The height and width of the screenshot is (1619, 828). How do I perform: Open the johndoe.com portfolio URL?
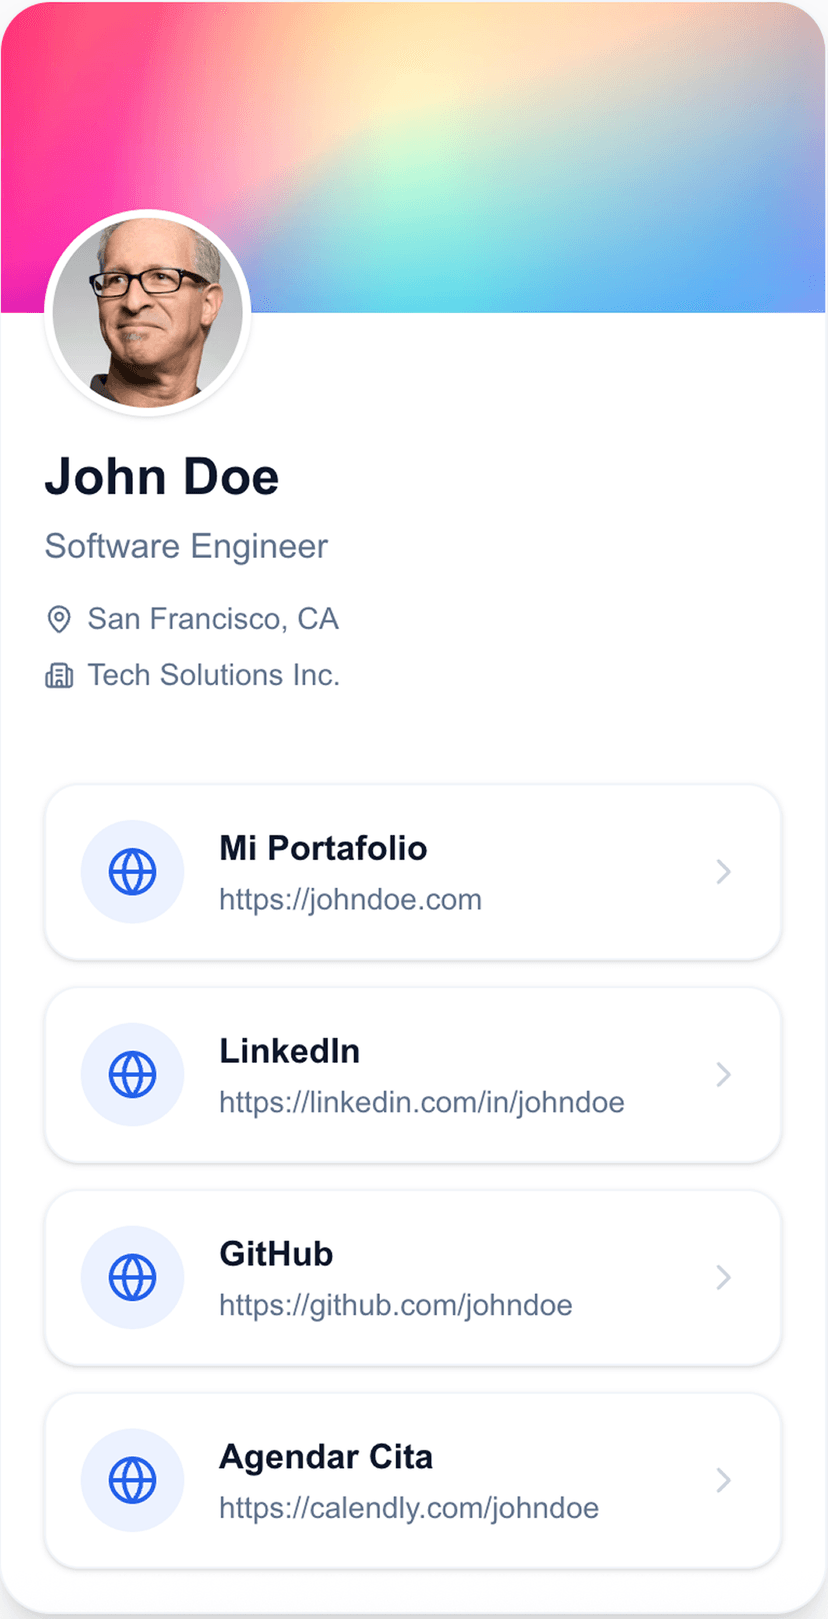click(350, 900)
